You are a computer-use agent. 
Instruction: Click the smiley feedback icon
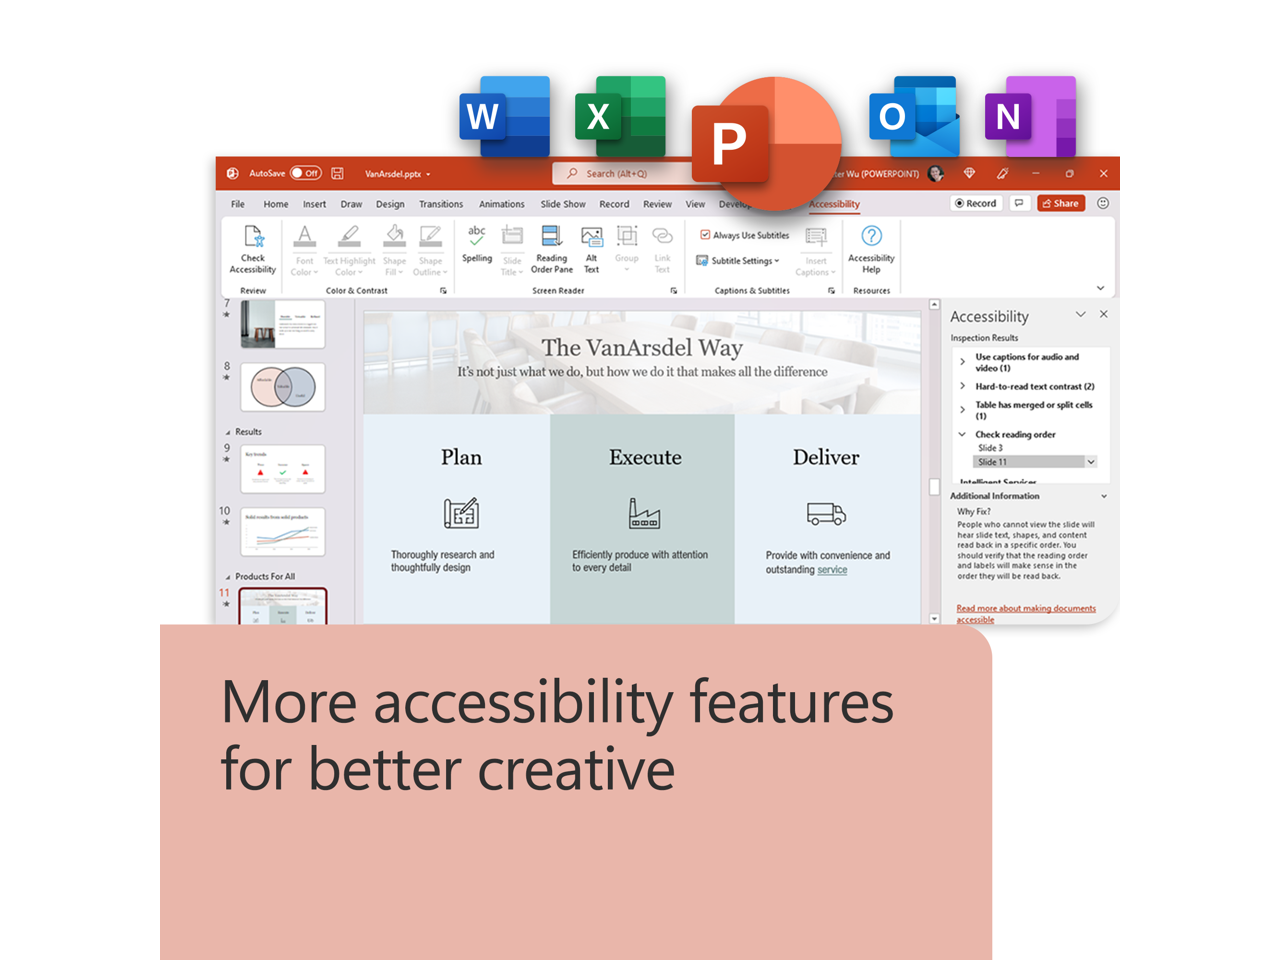click(x=1103, y=203)
